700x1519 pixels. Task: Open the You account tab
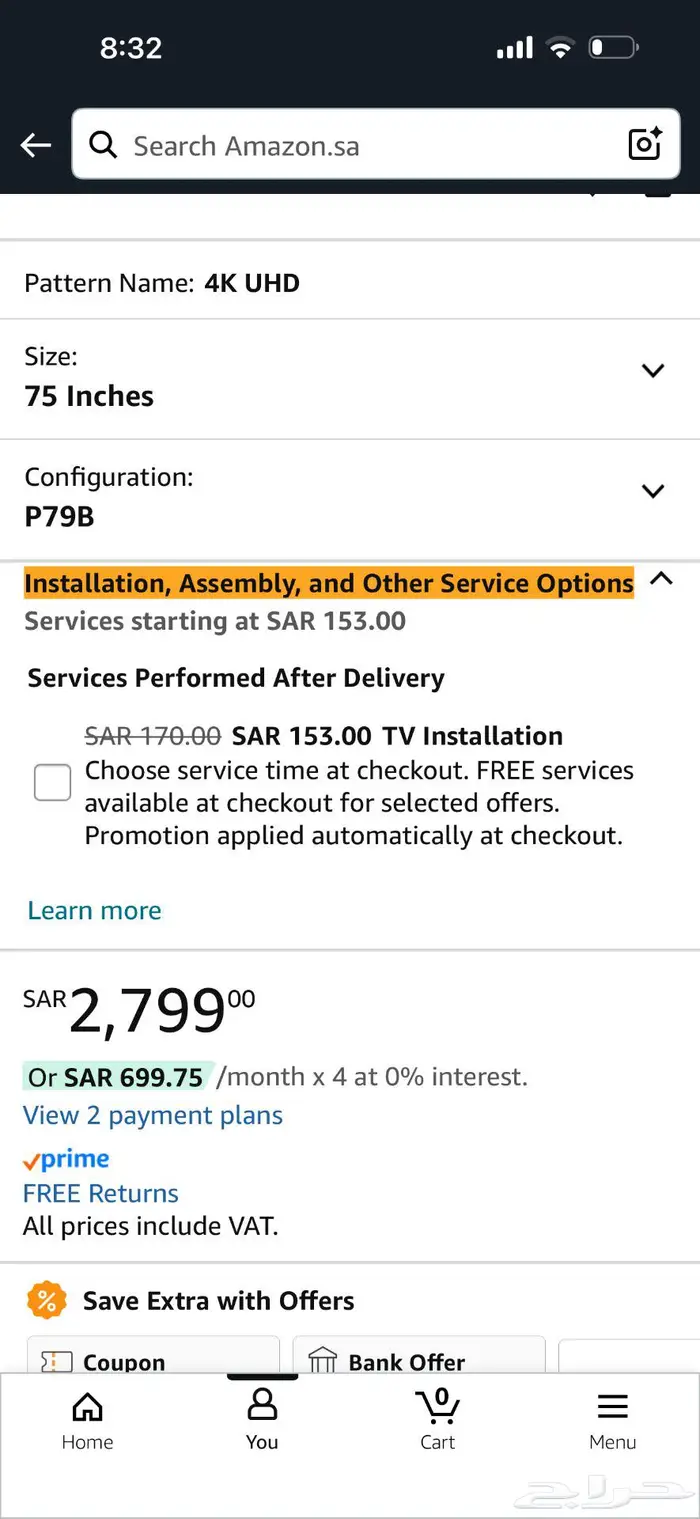[262, 1421]
